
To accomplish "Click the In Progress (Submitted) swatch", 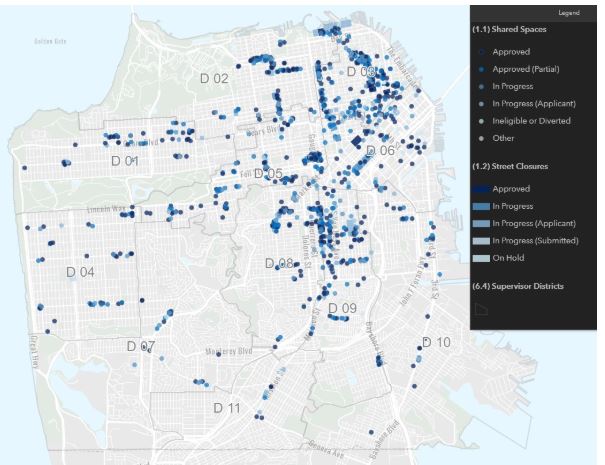I will click(481, 241).
